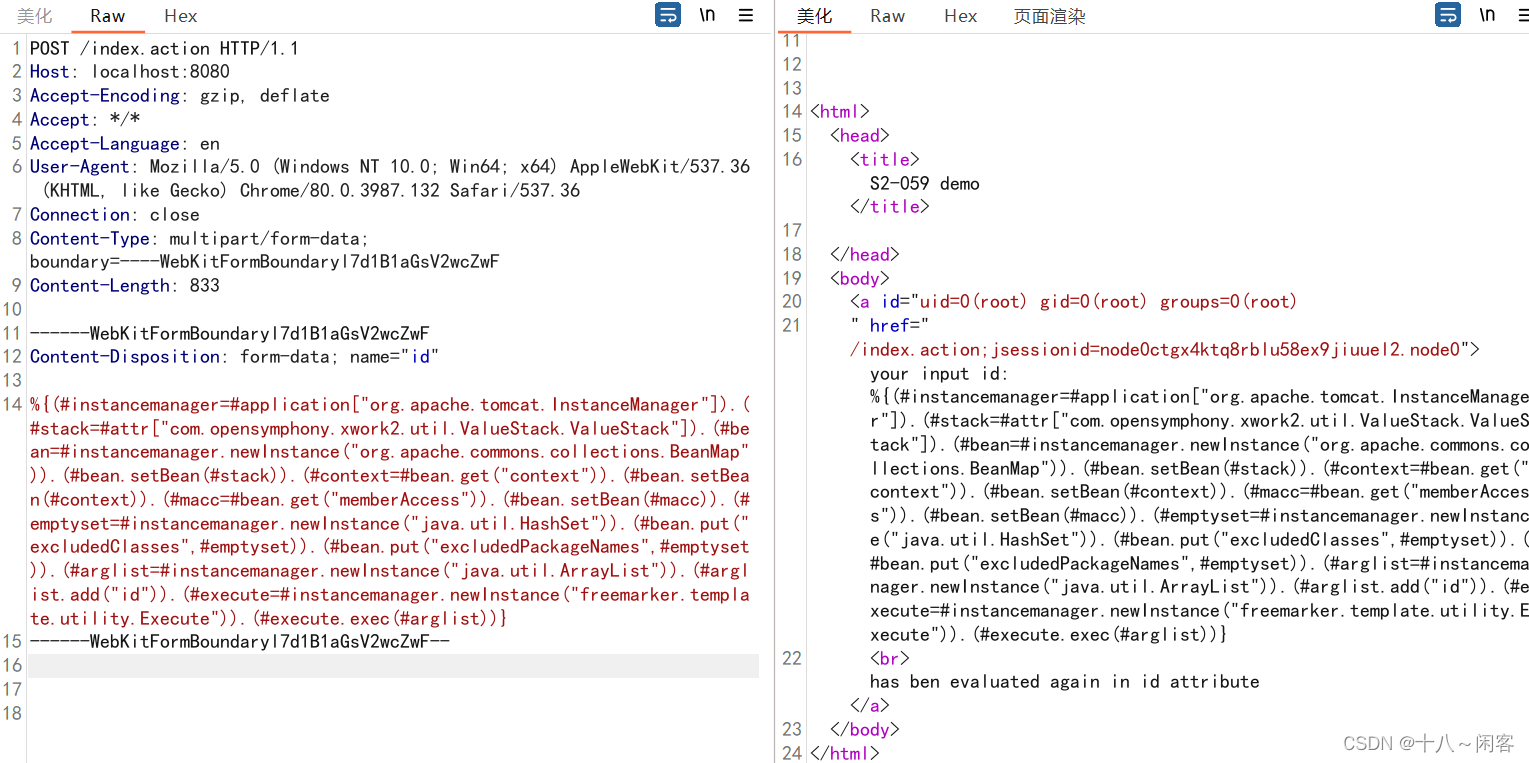Toggle \n non-printable characters in request panel
Image resolution: width=1529 pixels, height=763 pixels.
tap(707, 15)
